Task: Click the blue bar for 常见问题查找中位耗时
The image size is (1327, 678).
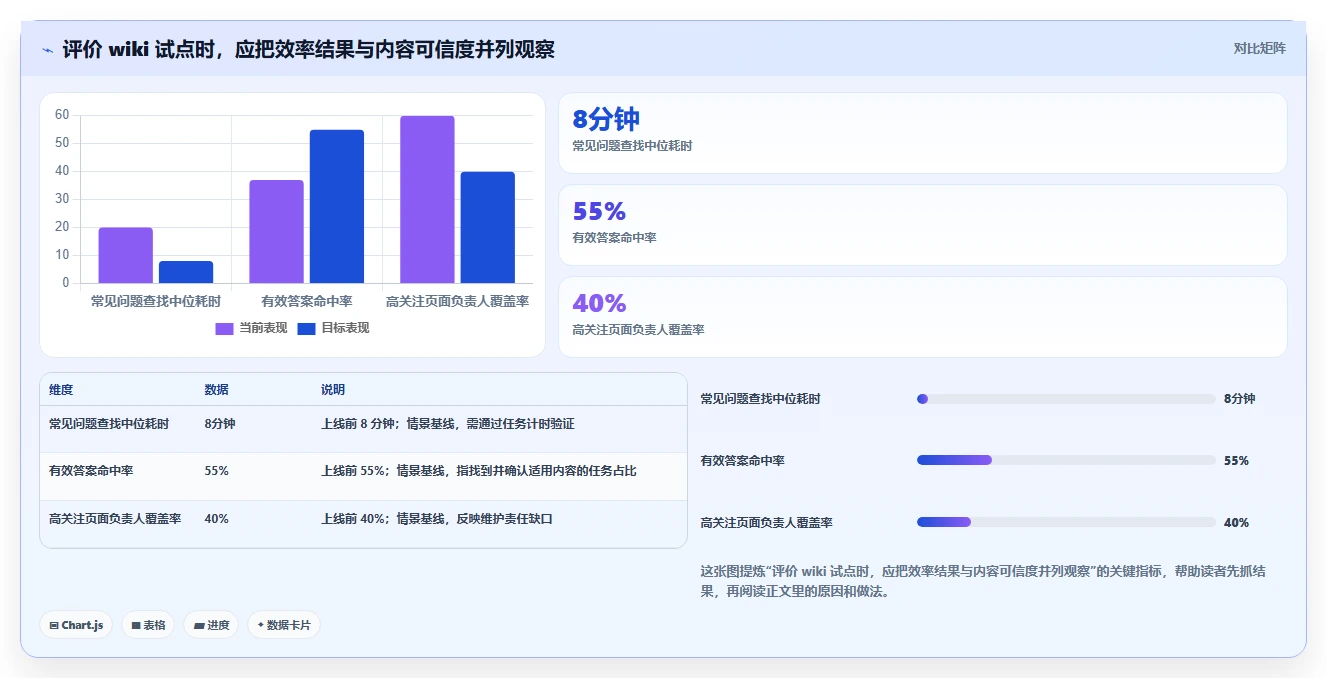Action: pos(186,272)
